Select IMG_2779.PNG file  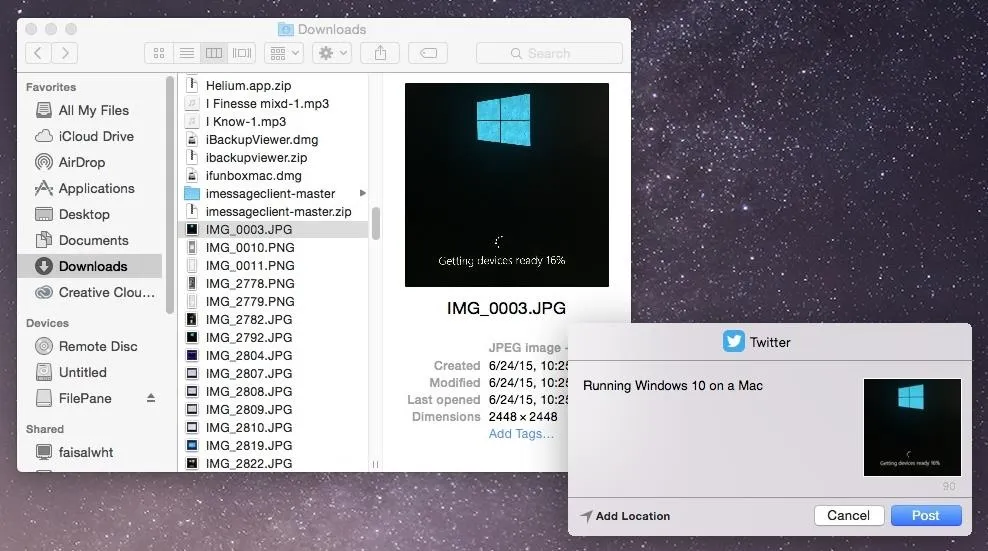275,301
